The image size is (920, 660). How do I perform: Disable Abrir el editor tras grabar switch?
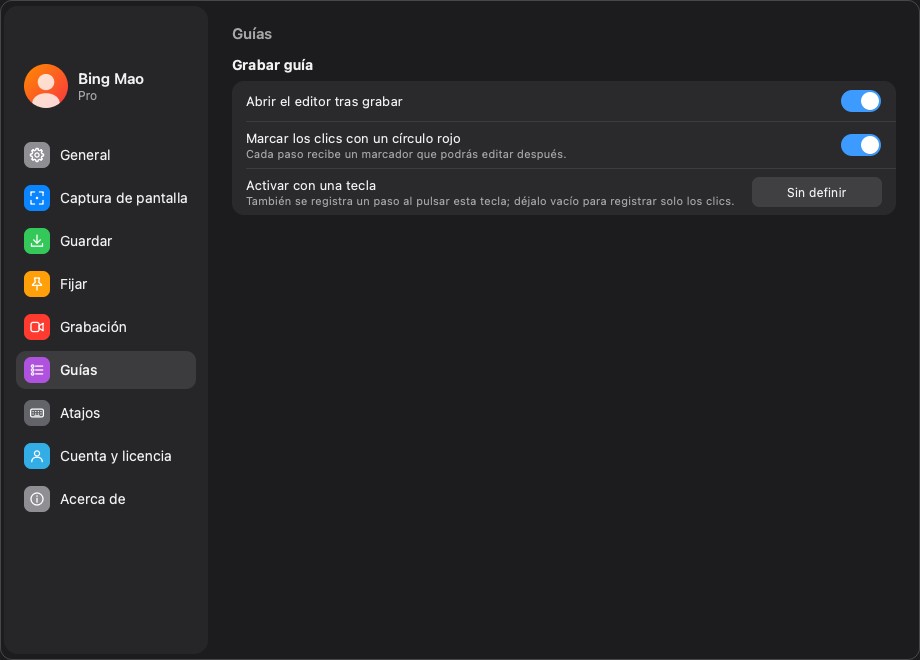(x=861, y=101)
